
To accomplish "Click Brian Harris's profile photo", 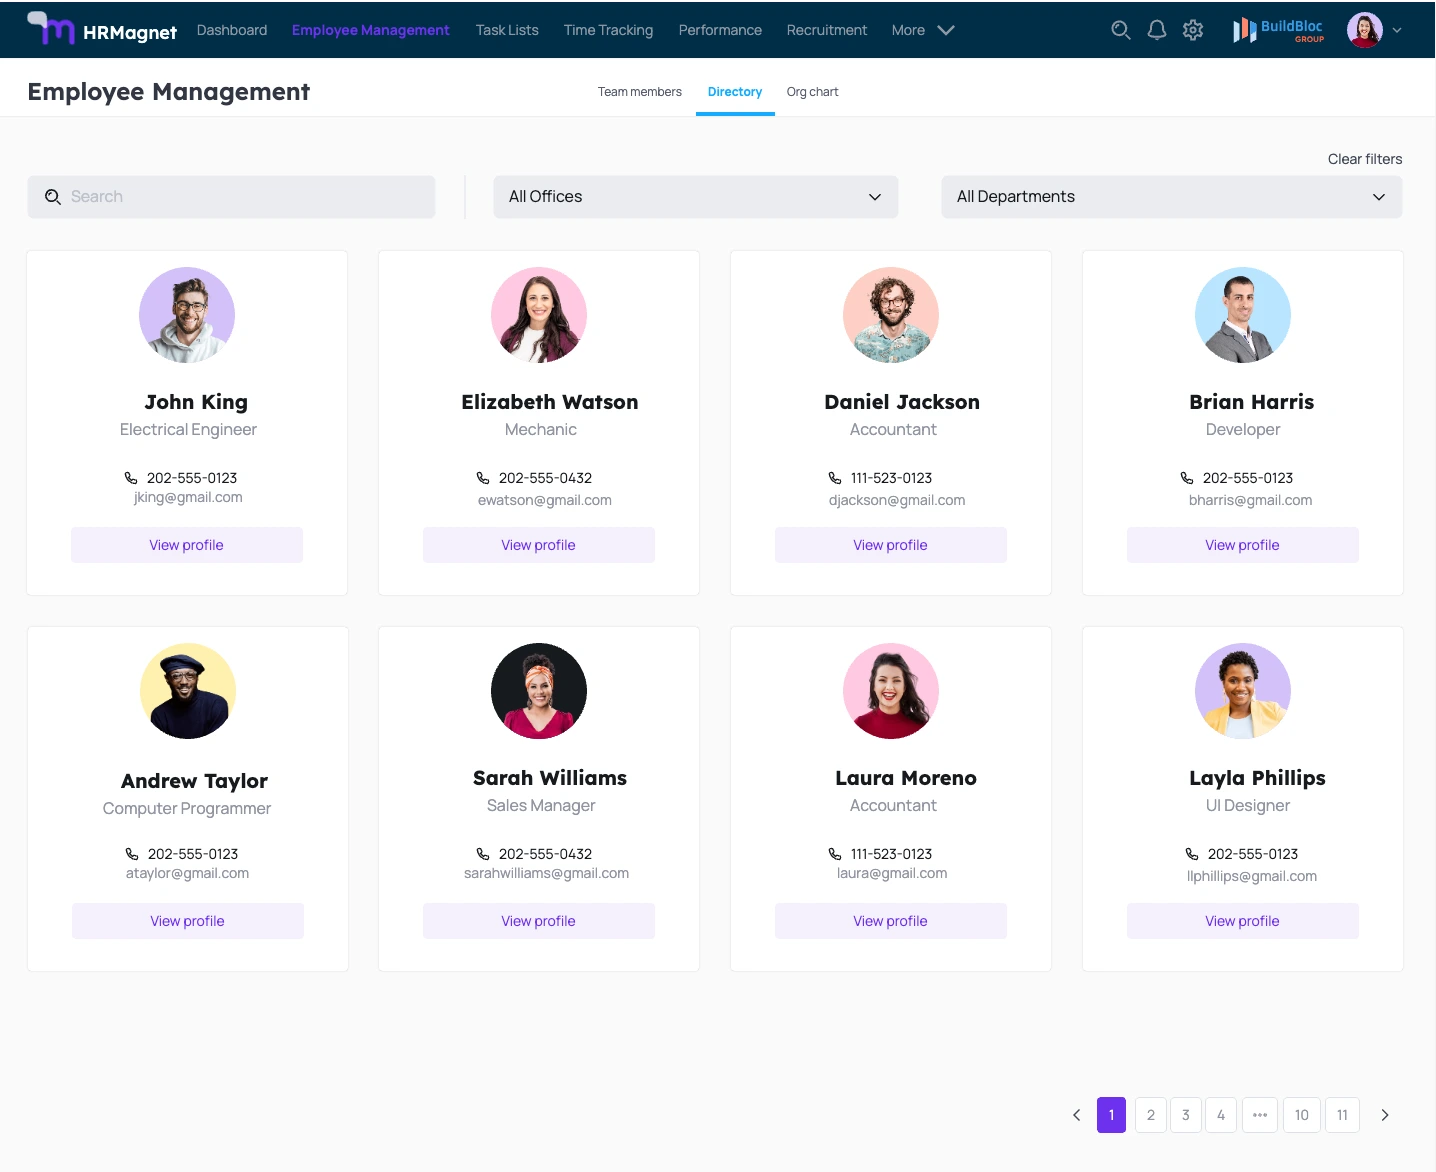I will click(x=1243, y=315).
